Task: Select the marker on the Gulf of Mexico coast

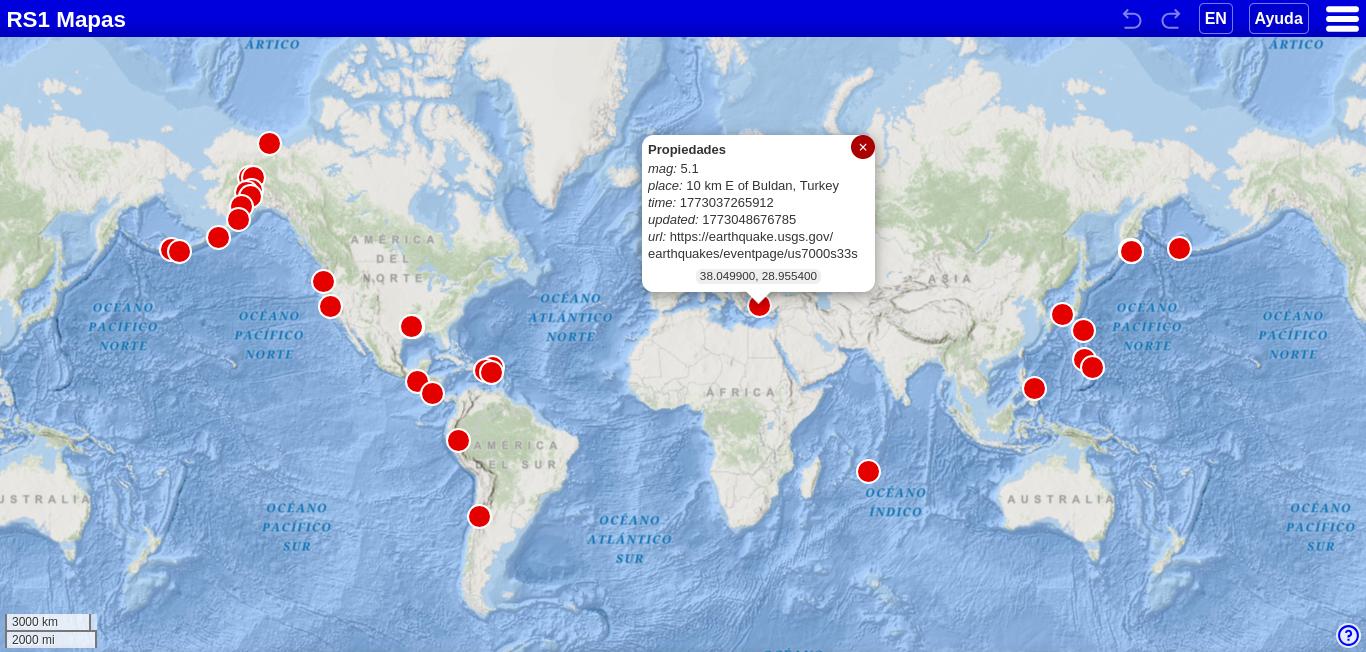Action: [x=411, y=326]
